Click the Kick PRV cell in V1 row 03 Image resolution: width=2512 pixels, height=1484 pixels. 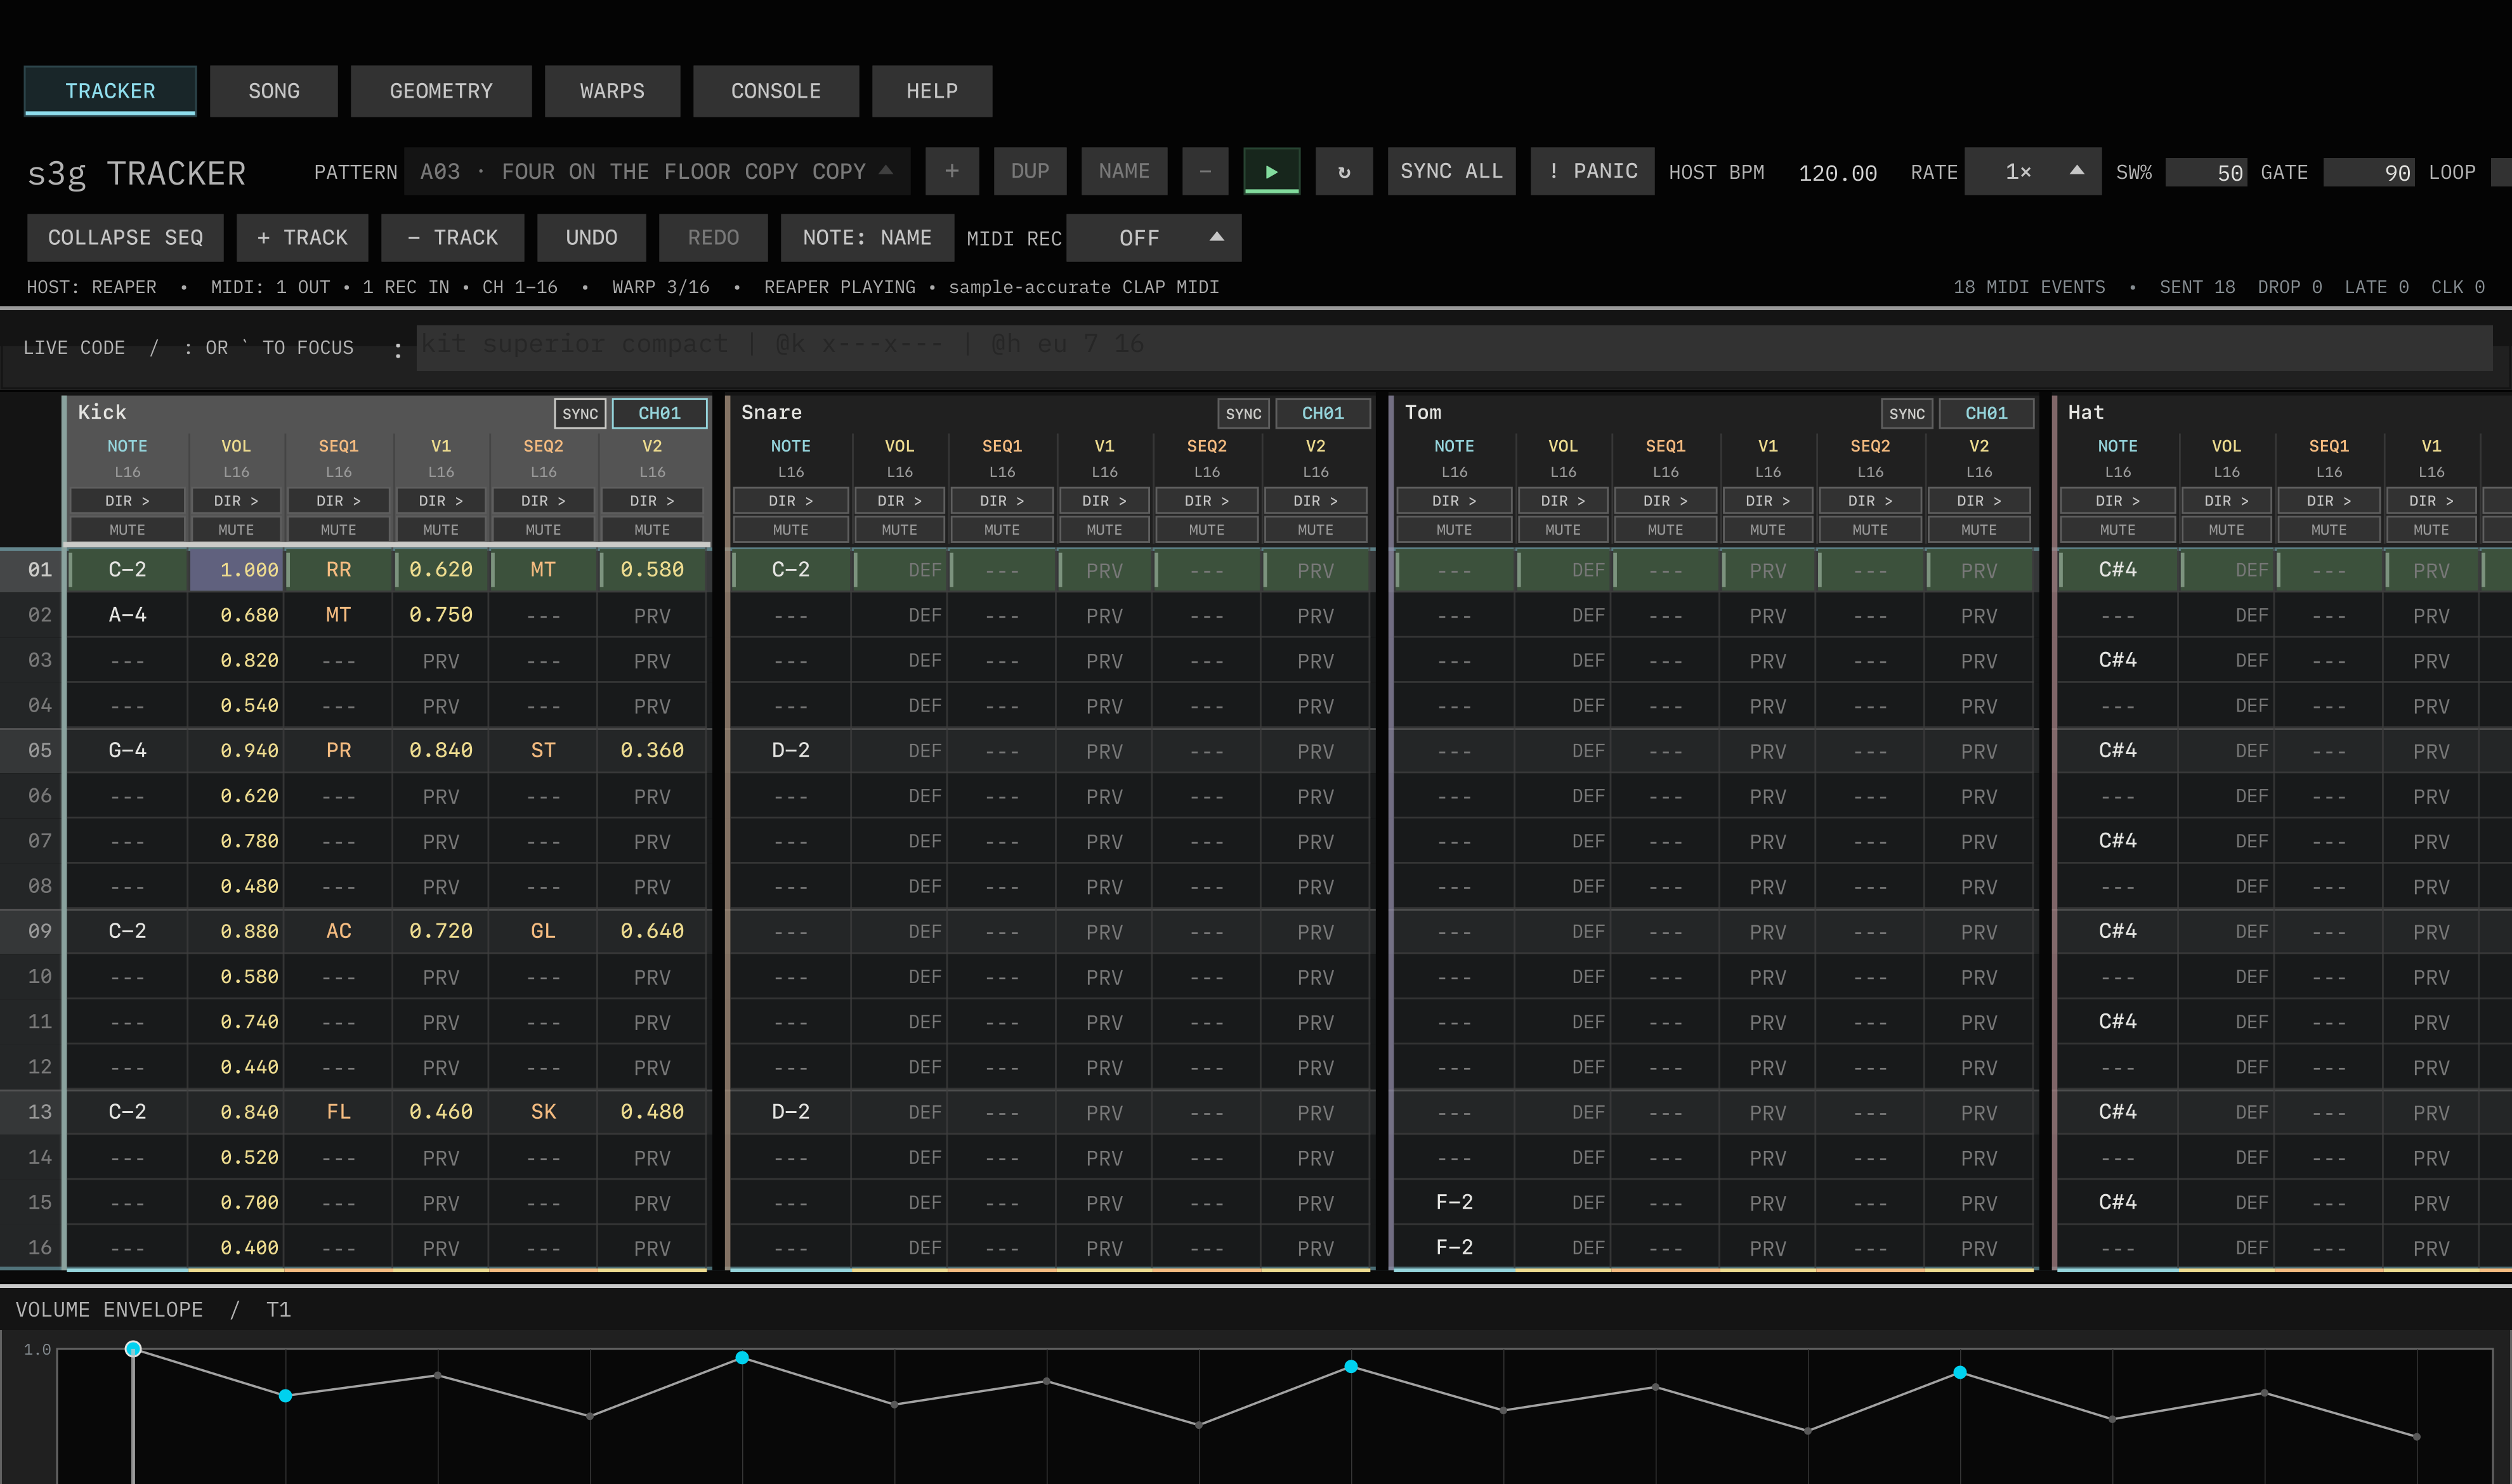[441, 661]
